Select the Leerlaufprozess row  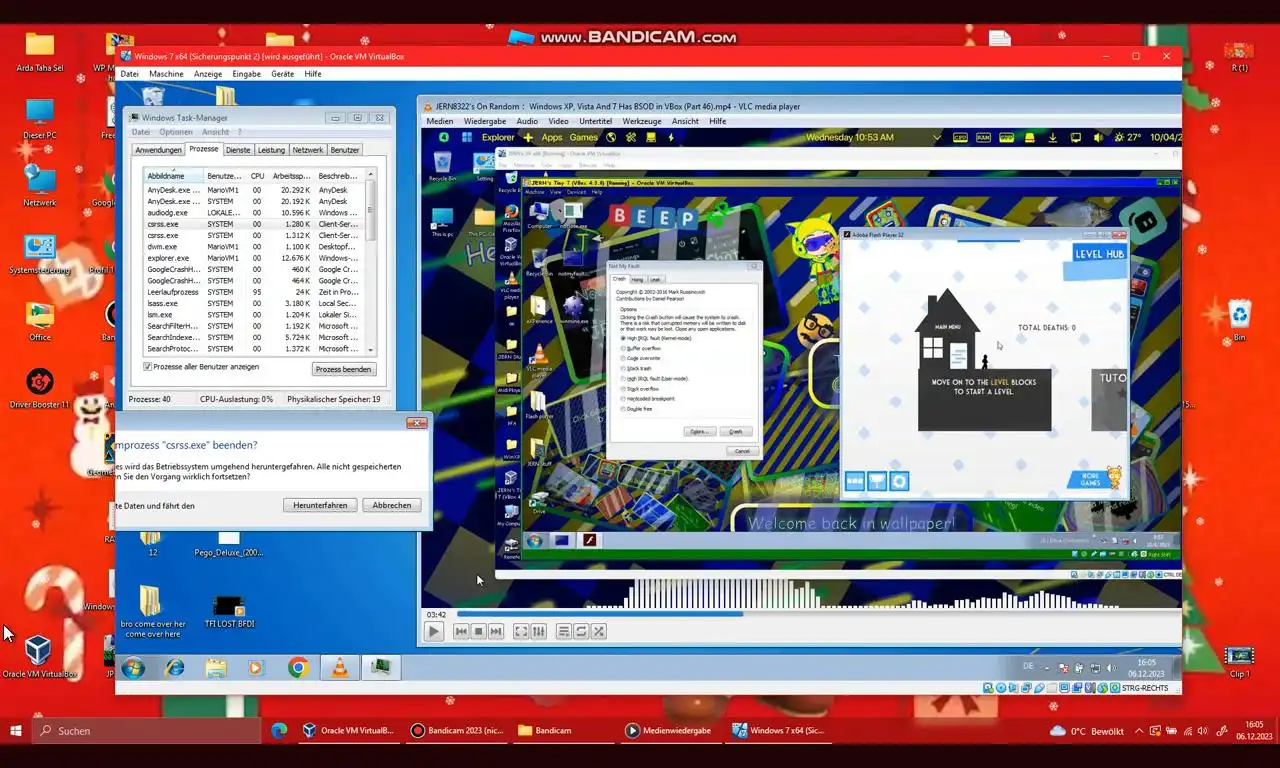pyautogui.click(x=254, y=292)
